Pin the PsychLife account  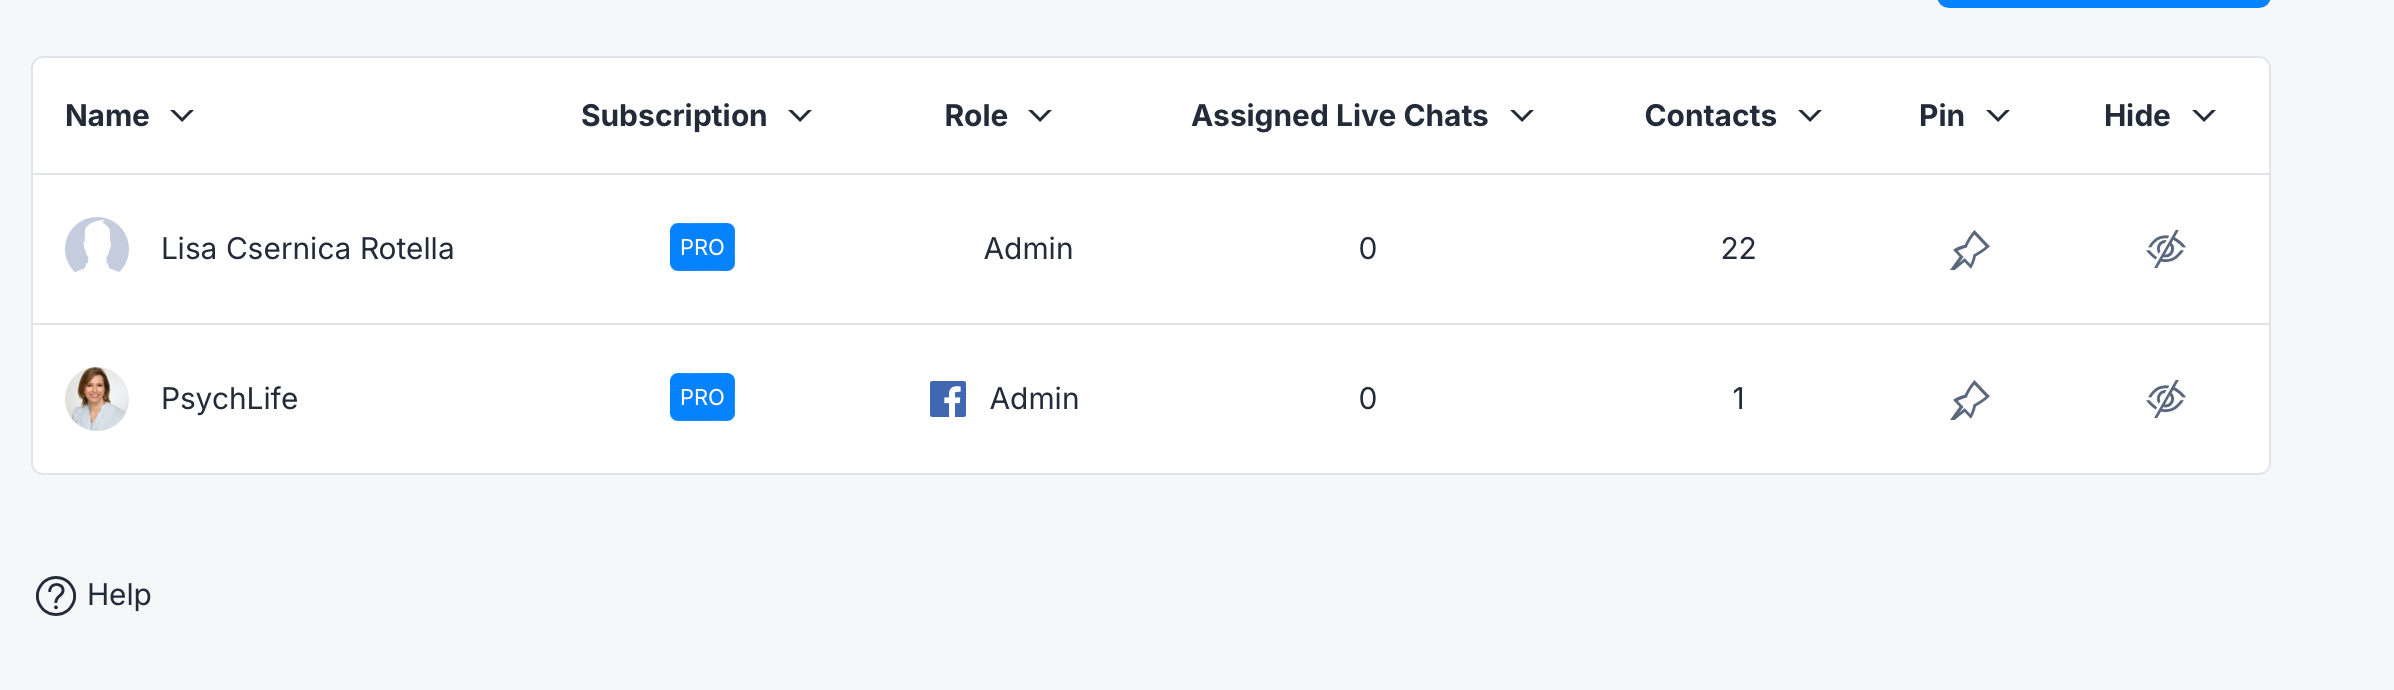click(x=1969, y=399)
